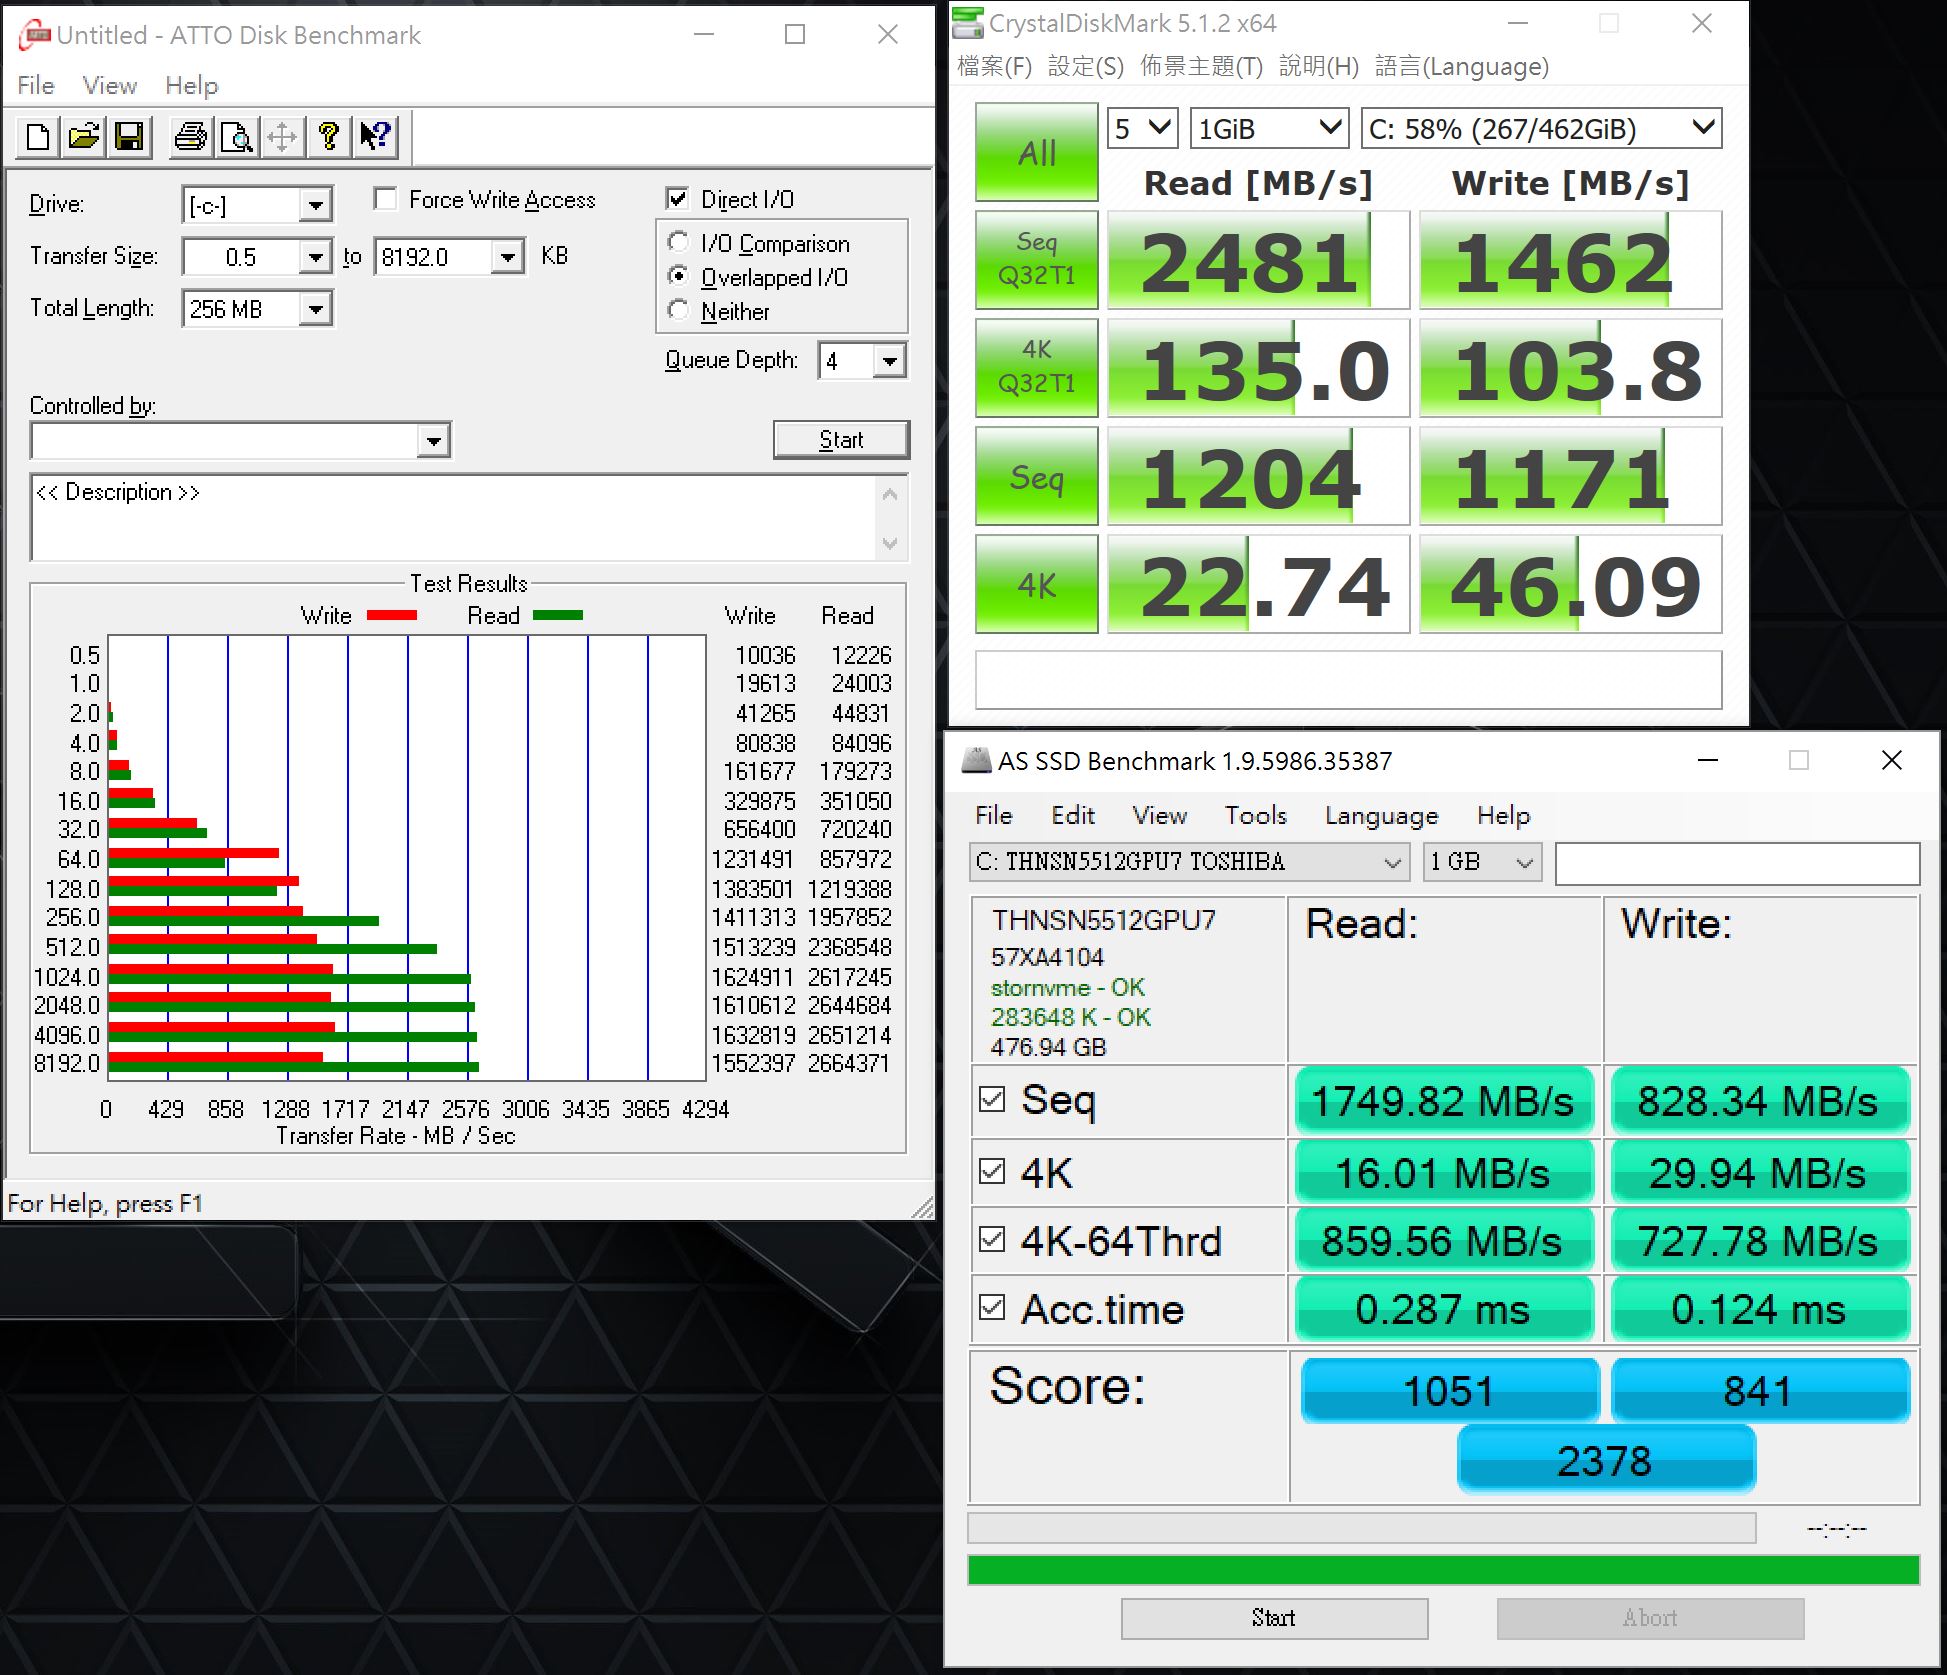
Task: Open the maximum Transfer Size 8192.0 dropdown
Action: tap(507, 257)
